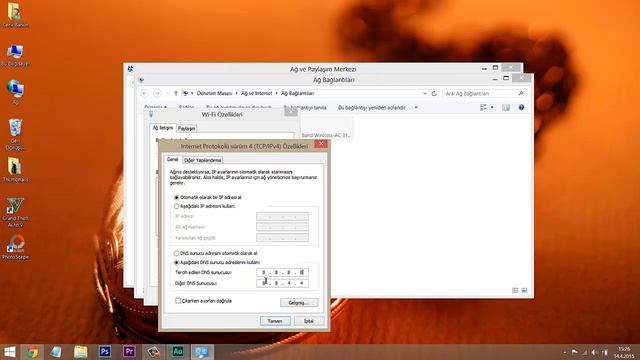
Task: Click 'Bu bağlantıyı yeniden adlandır' toolbar command
Action: (372, 108)
